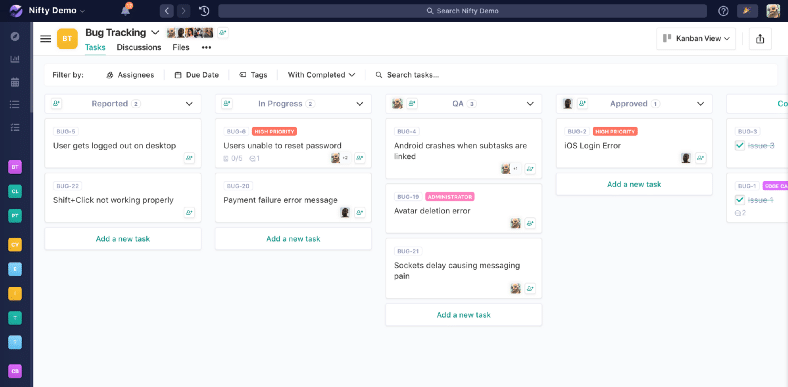The height and width of the screenshot is (387, 788).
Task: Open the Kanban View dropdown
Action: tap(696, 39)
